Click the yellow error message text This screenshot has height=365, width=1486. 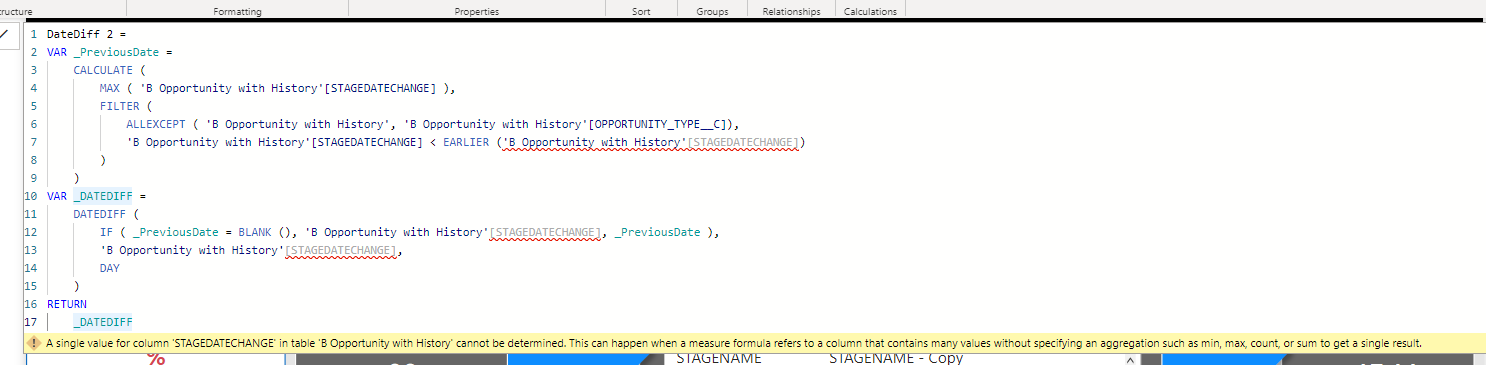click(734, 343)
